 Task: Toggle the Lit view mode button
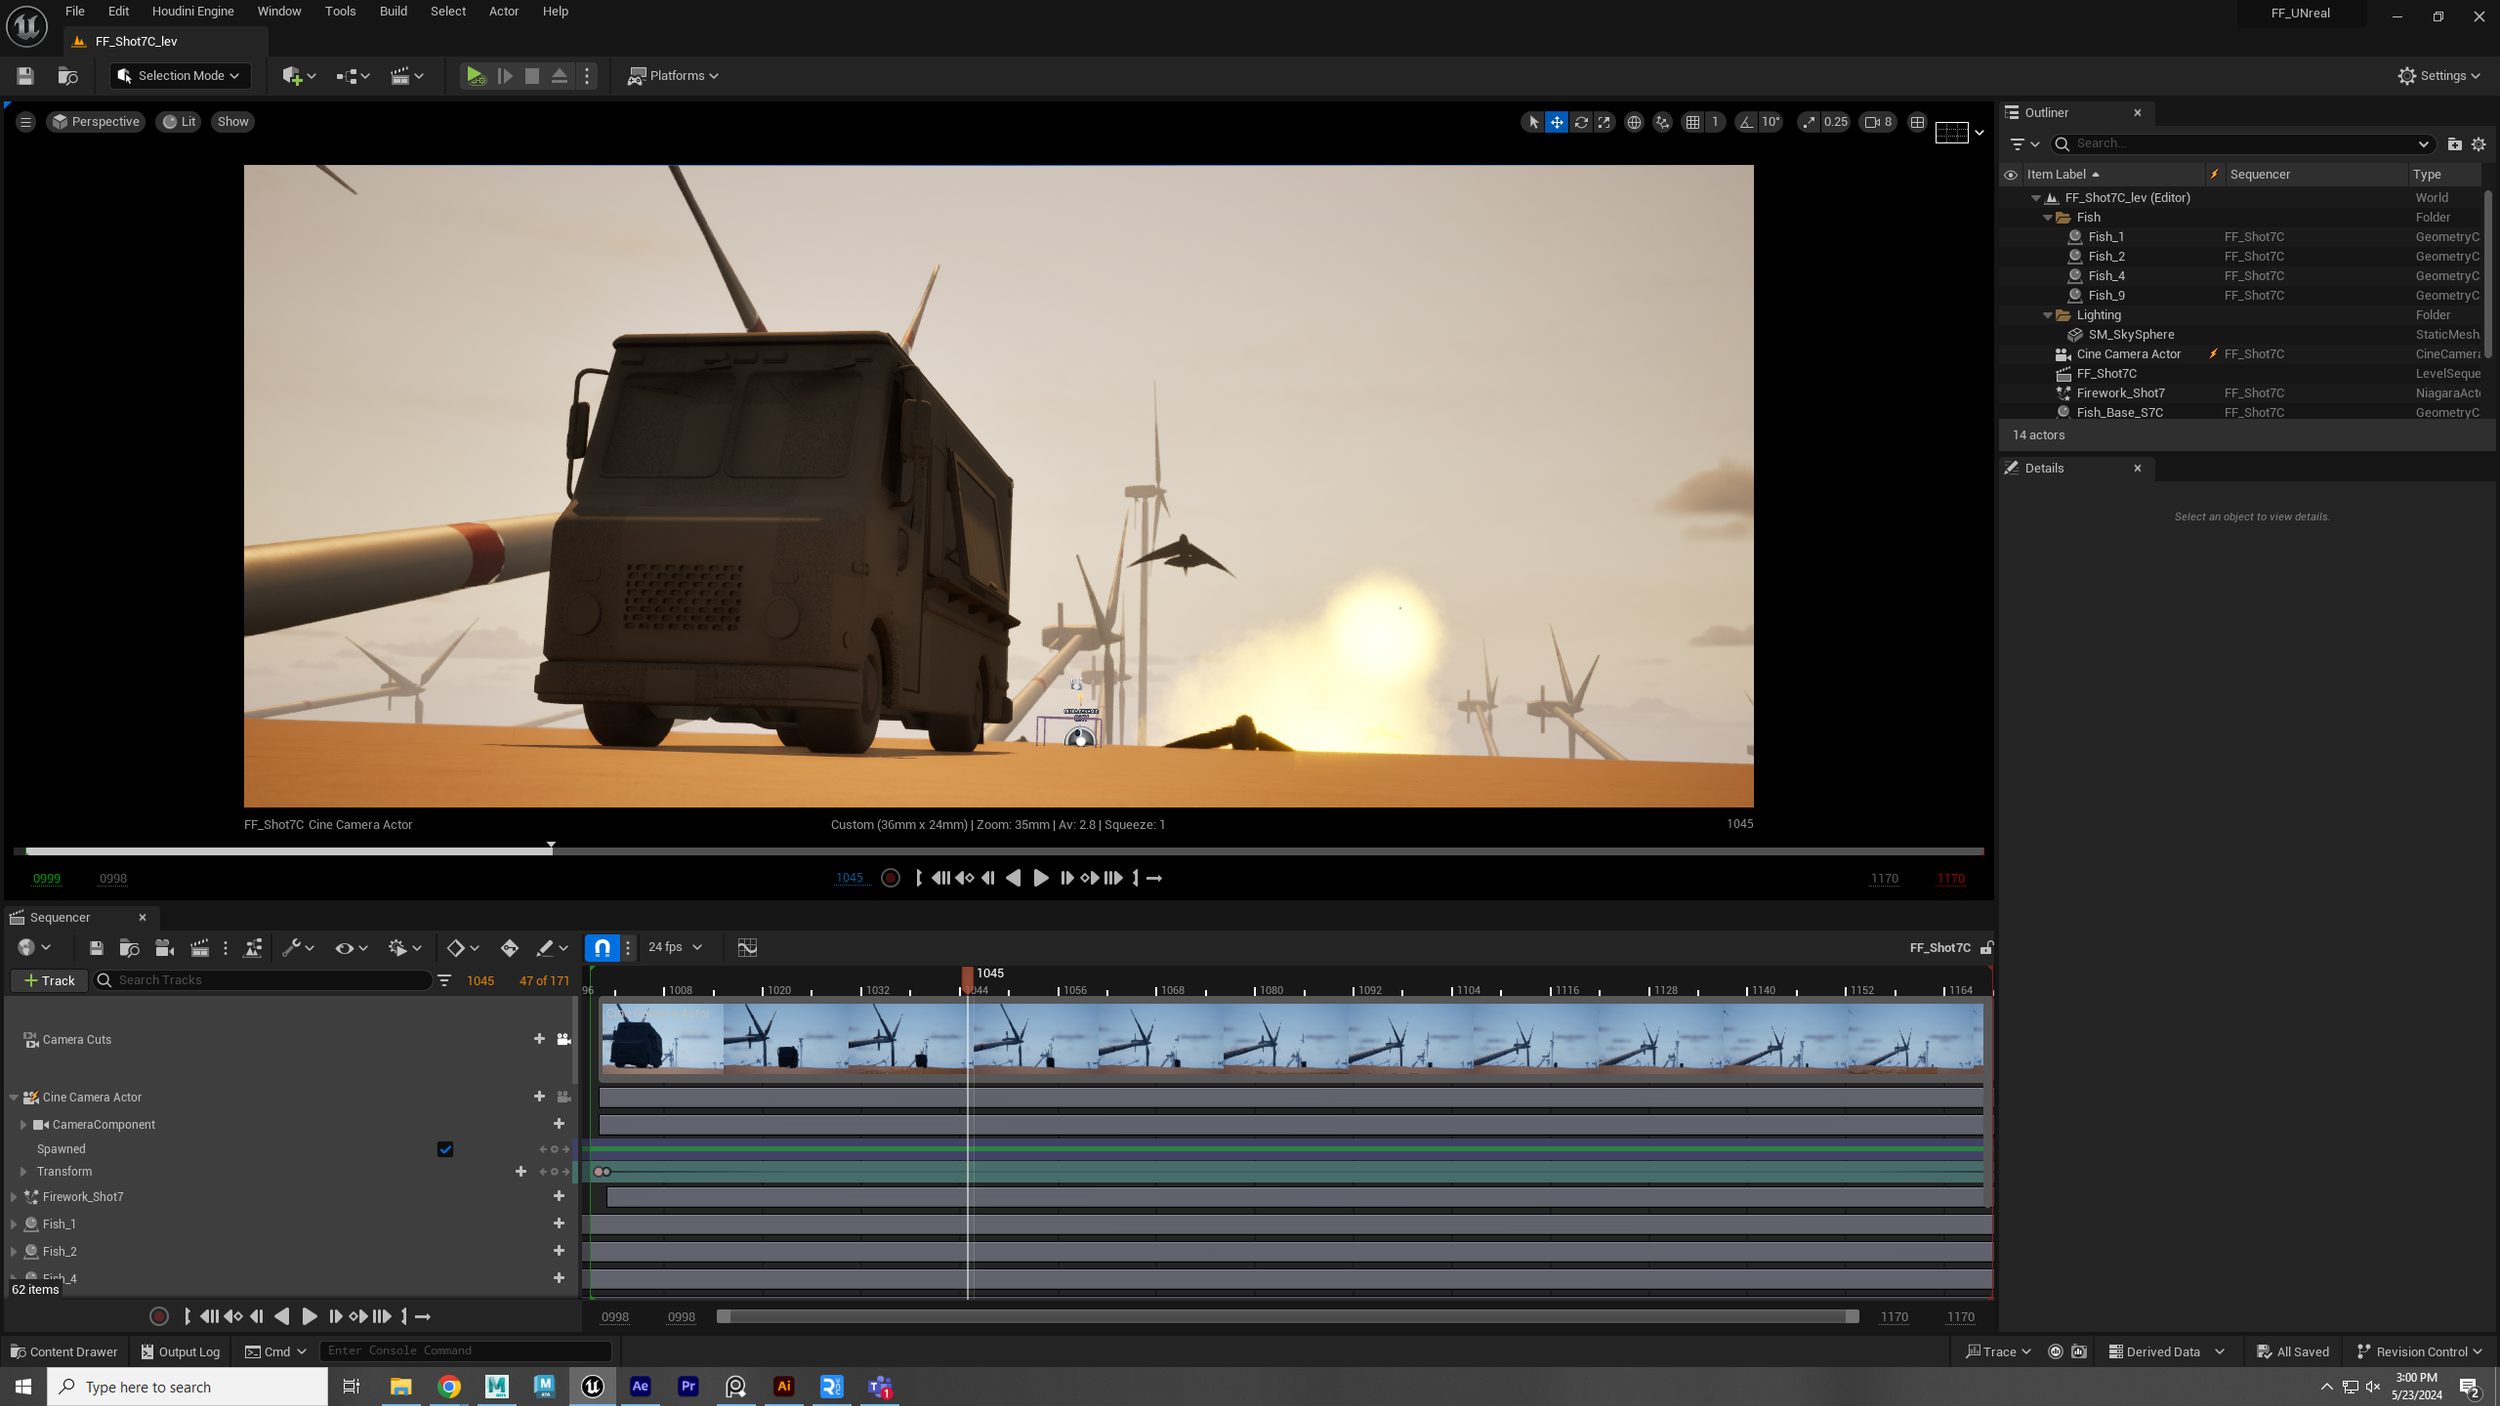click(x=179, y=122)
